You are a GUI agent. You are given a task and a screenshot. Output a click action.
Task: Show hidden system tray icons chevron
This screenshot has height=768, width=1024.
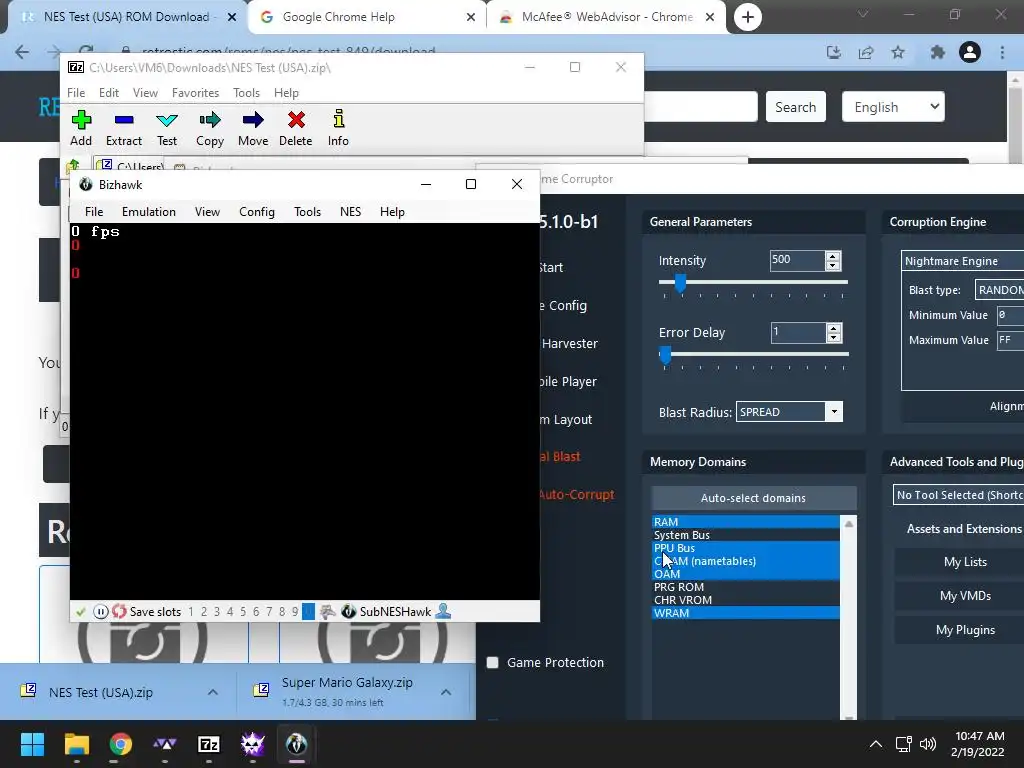pos(876,744)
